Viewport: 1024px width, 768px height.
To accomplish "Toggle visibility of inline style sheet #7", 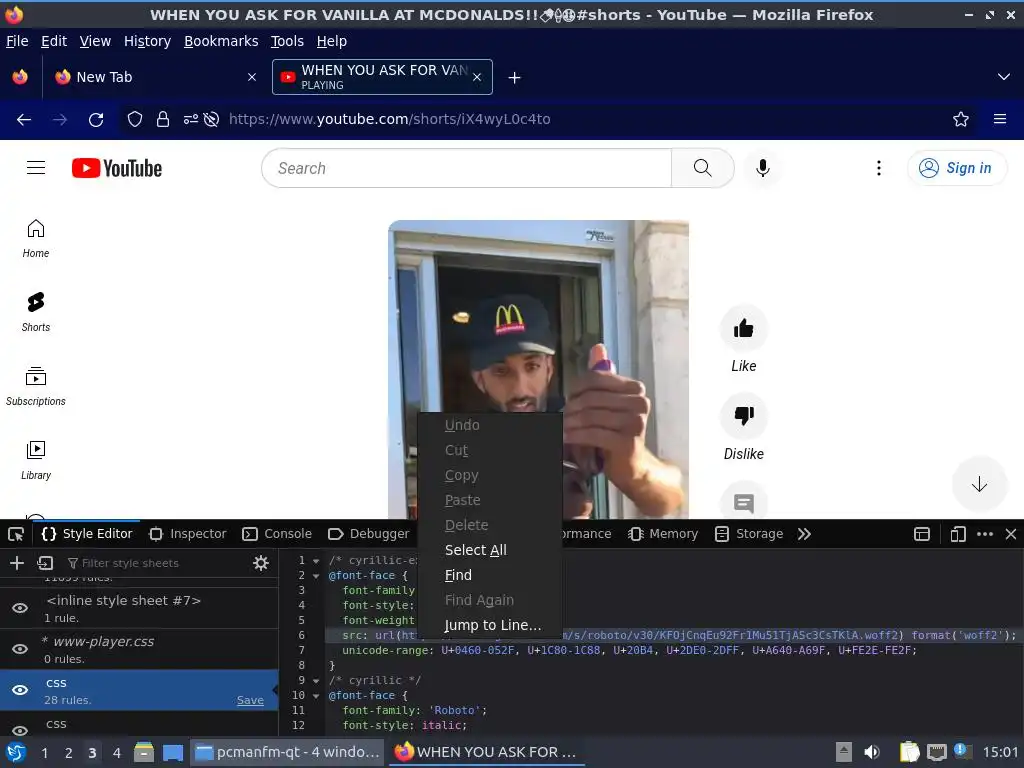I will coord(20,608).
